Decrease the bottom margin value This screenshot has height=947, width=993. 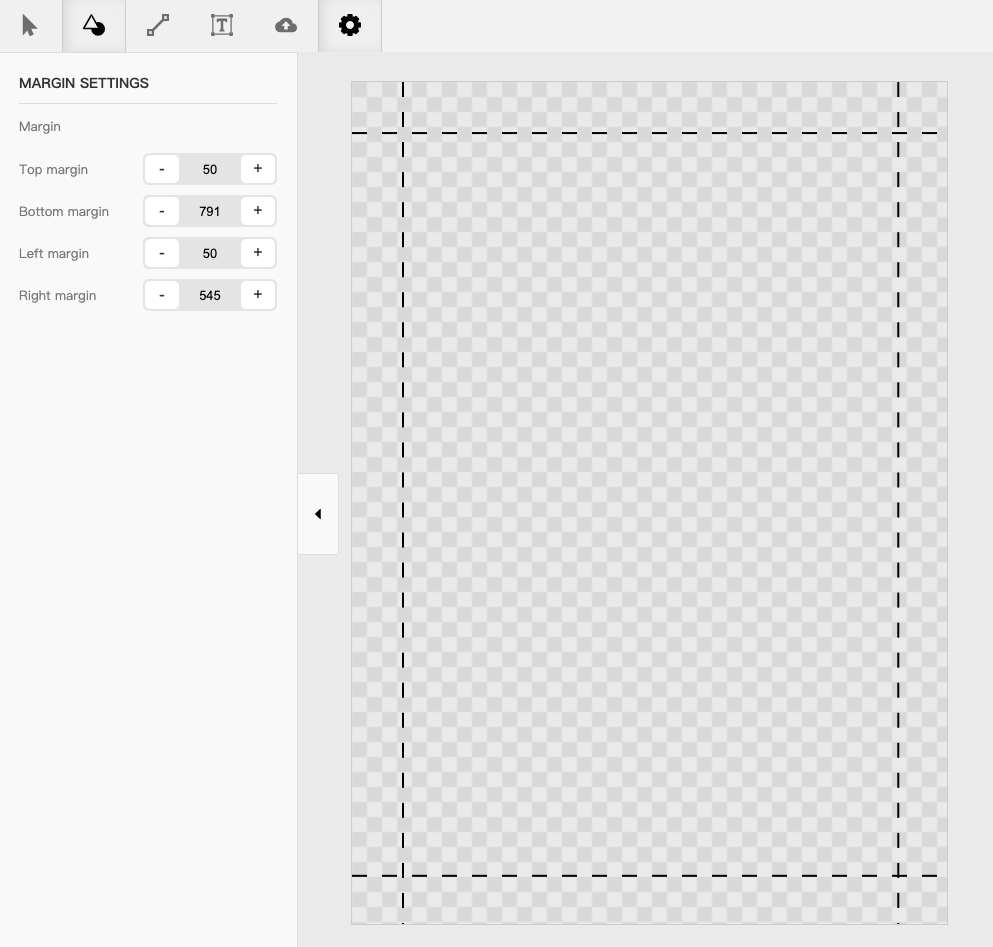(x=161, y=210)
